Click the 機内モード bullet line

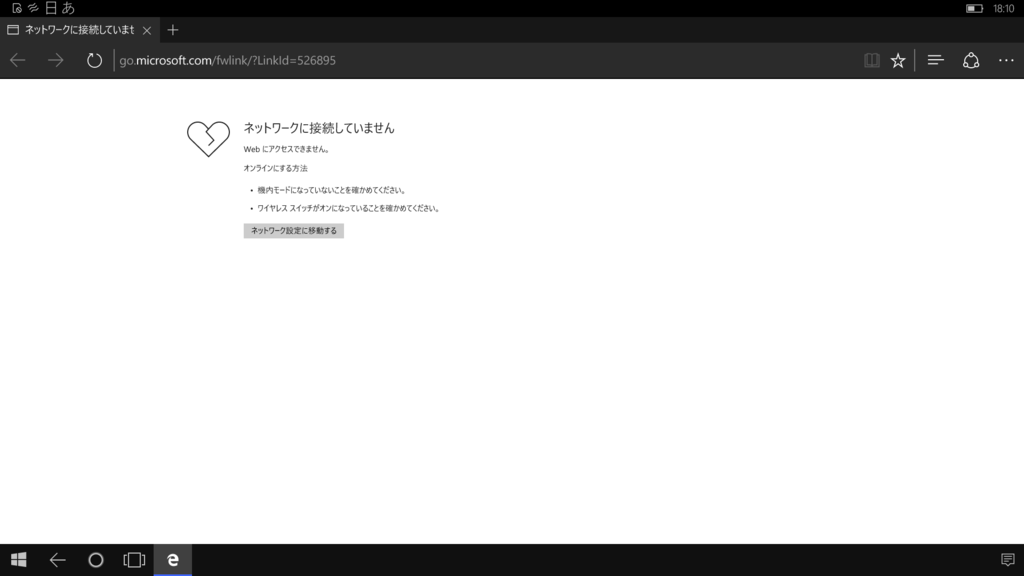pyautogui.click(x=332, y=190)
